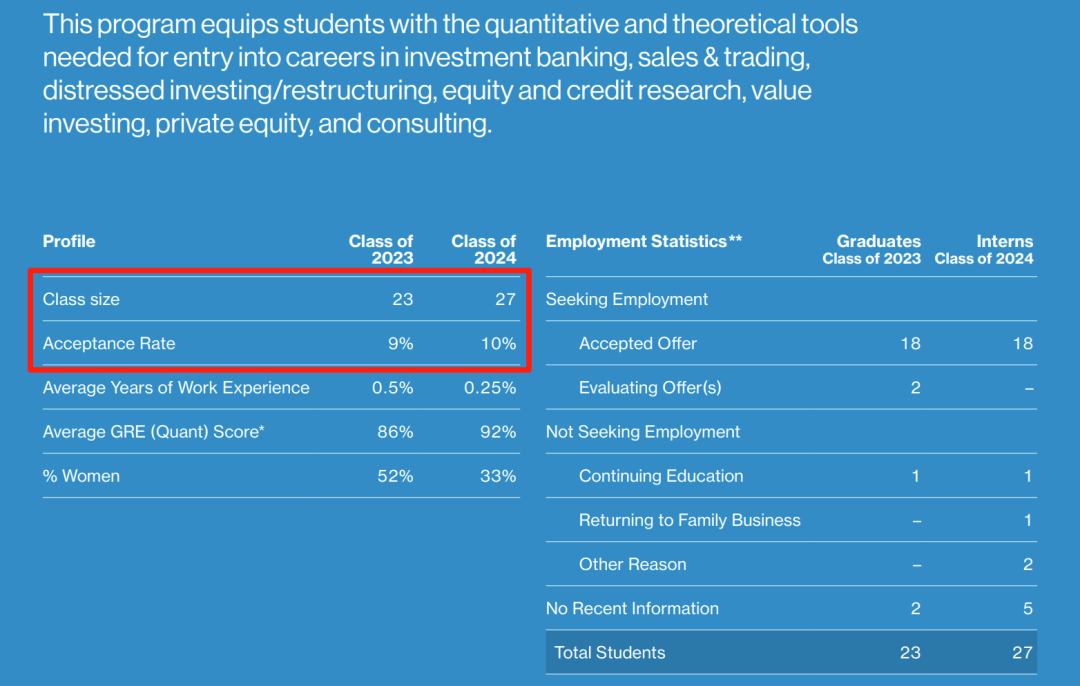Click the 'Other Reason' row label
Image resolution: width=1080 pixels, height=686 pixels.
click(x=632, y=564)
